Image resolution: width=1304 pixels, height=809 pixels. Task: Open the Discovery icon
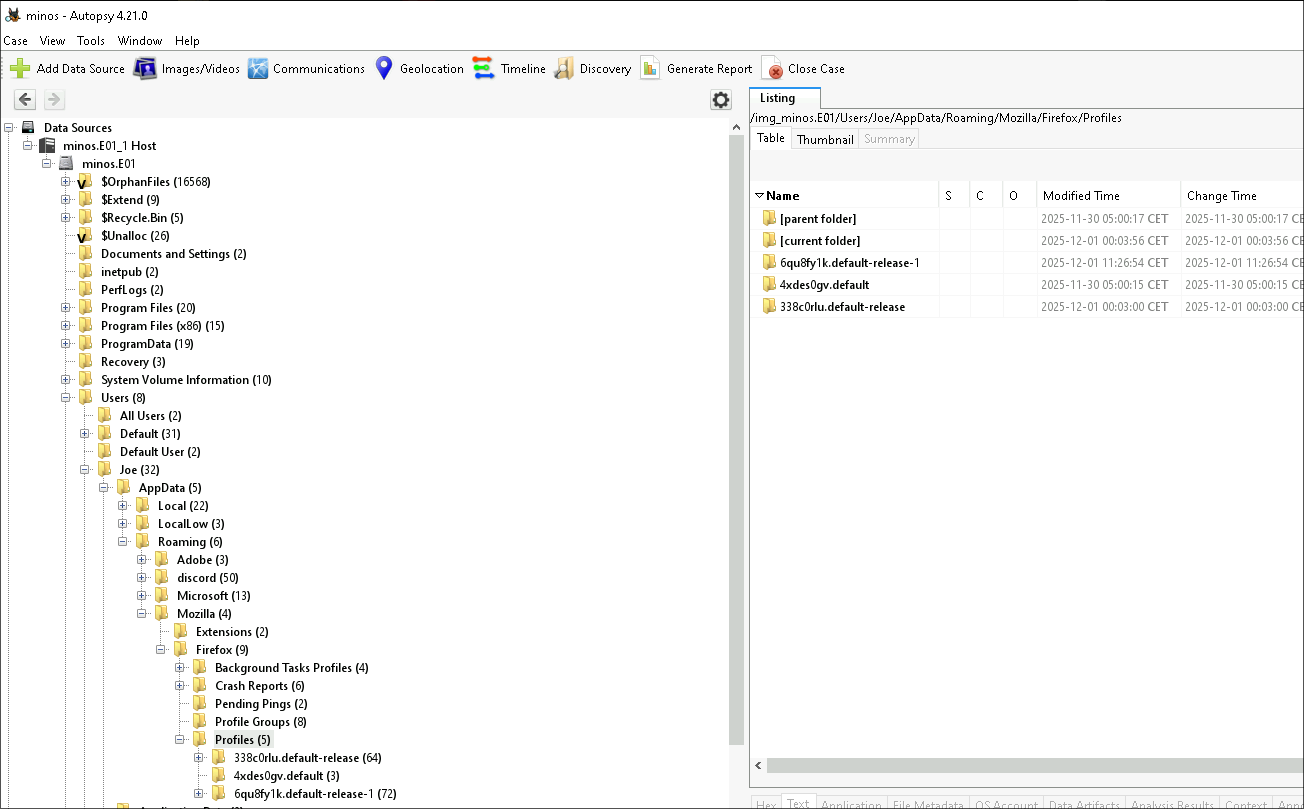(564, 69)
